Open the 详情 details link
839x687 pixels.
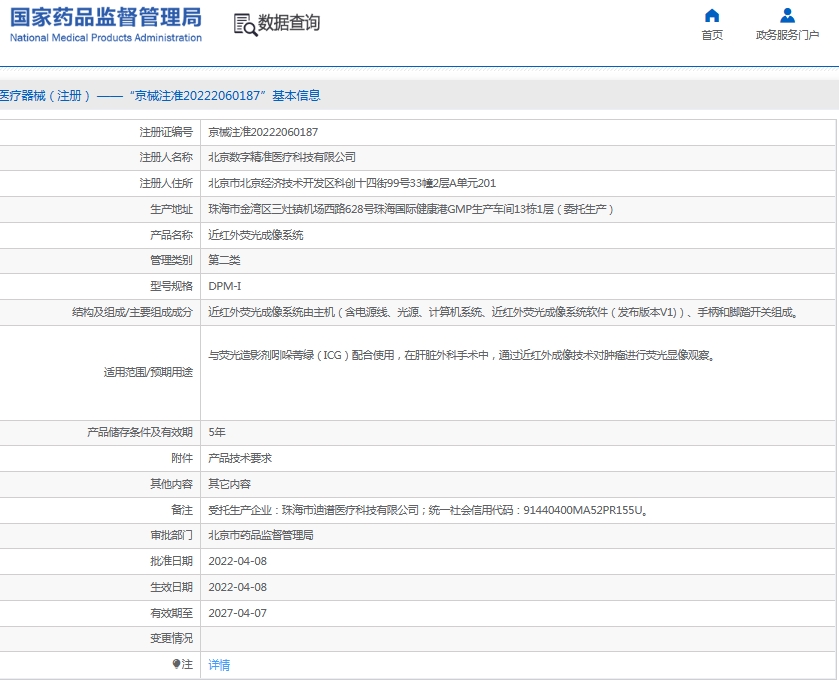point(219,665)
